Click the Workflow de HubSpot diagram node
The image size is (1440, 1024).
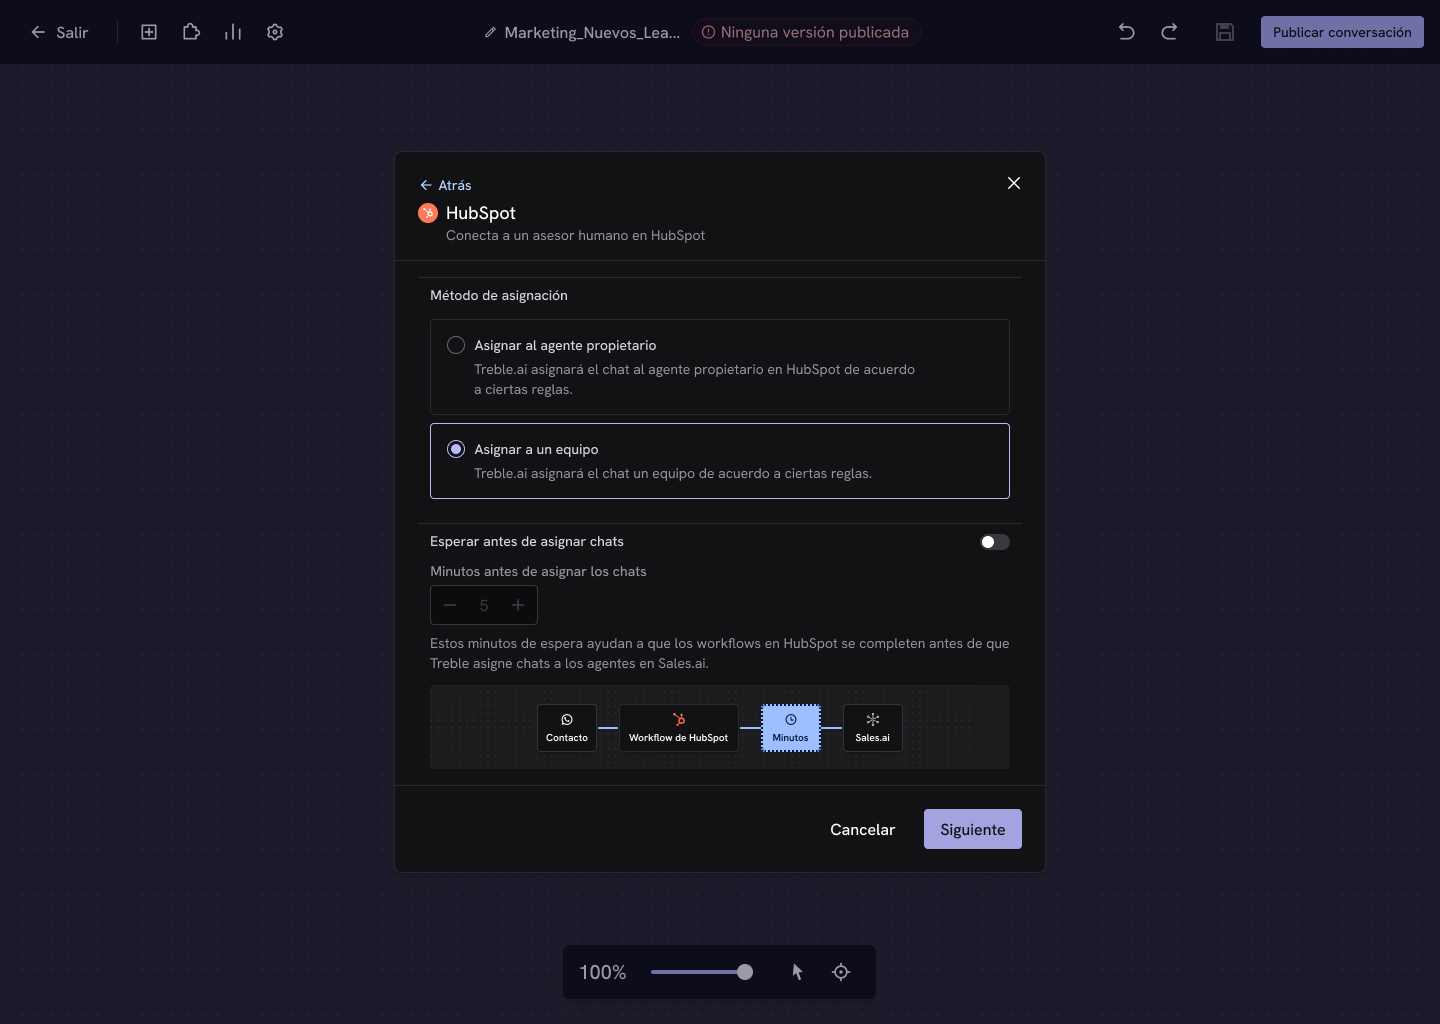coord(679,728)
